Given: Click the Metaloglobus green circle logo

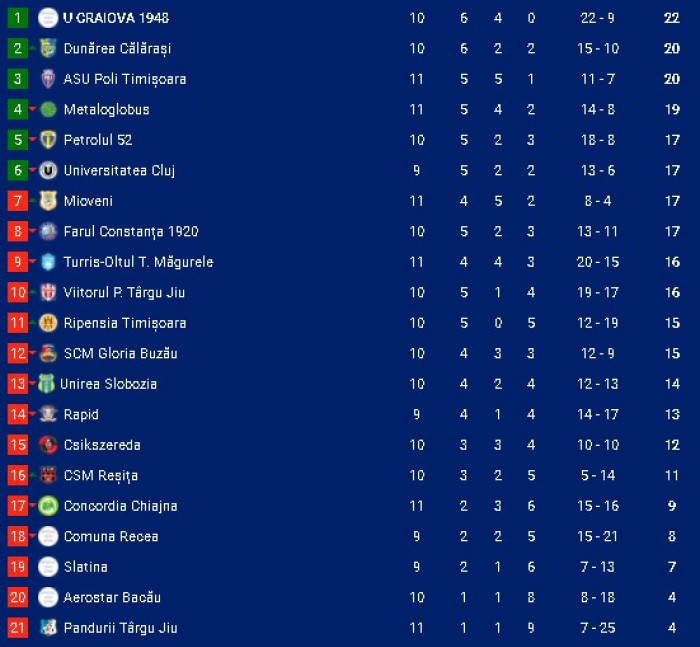Looking at the screenshot, I should pos(48,109).
